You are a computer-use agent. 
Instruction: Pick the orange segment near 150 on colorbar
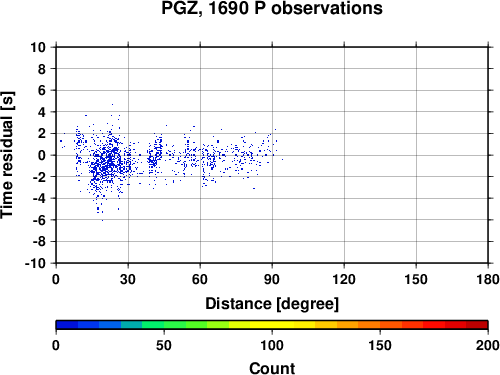[380, 325]
